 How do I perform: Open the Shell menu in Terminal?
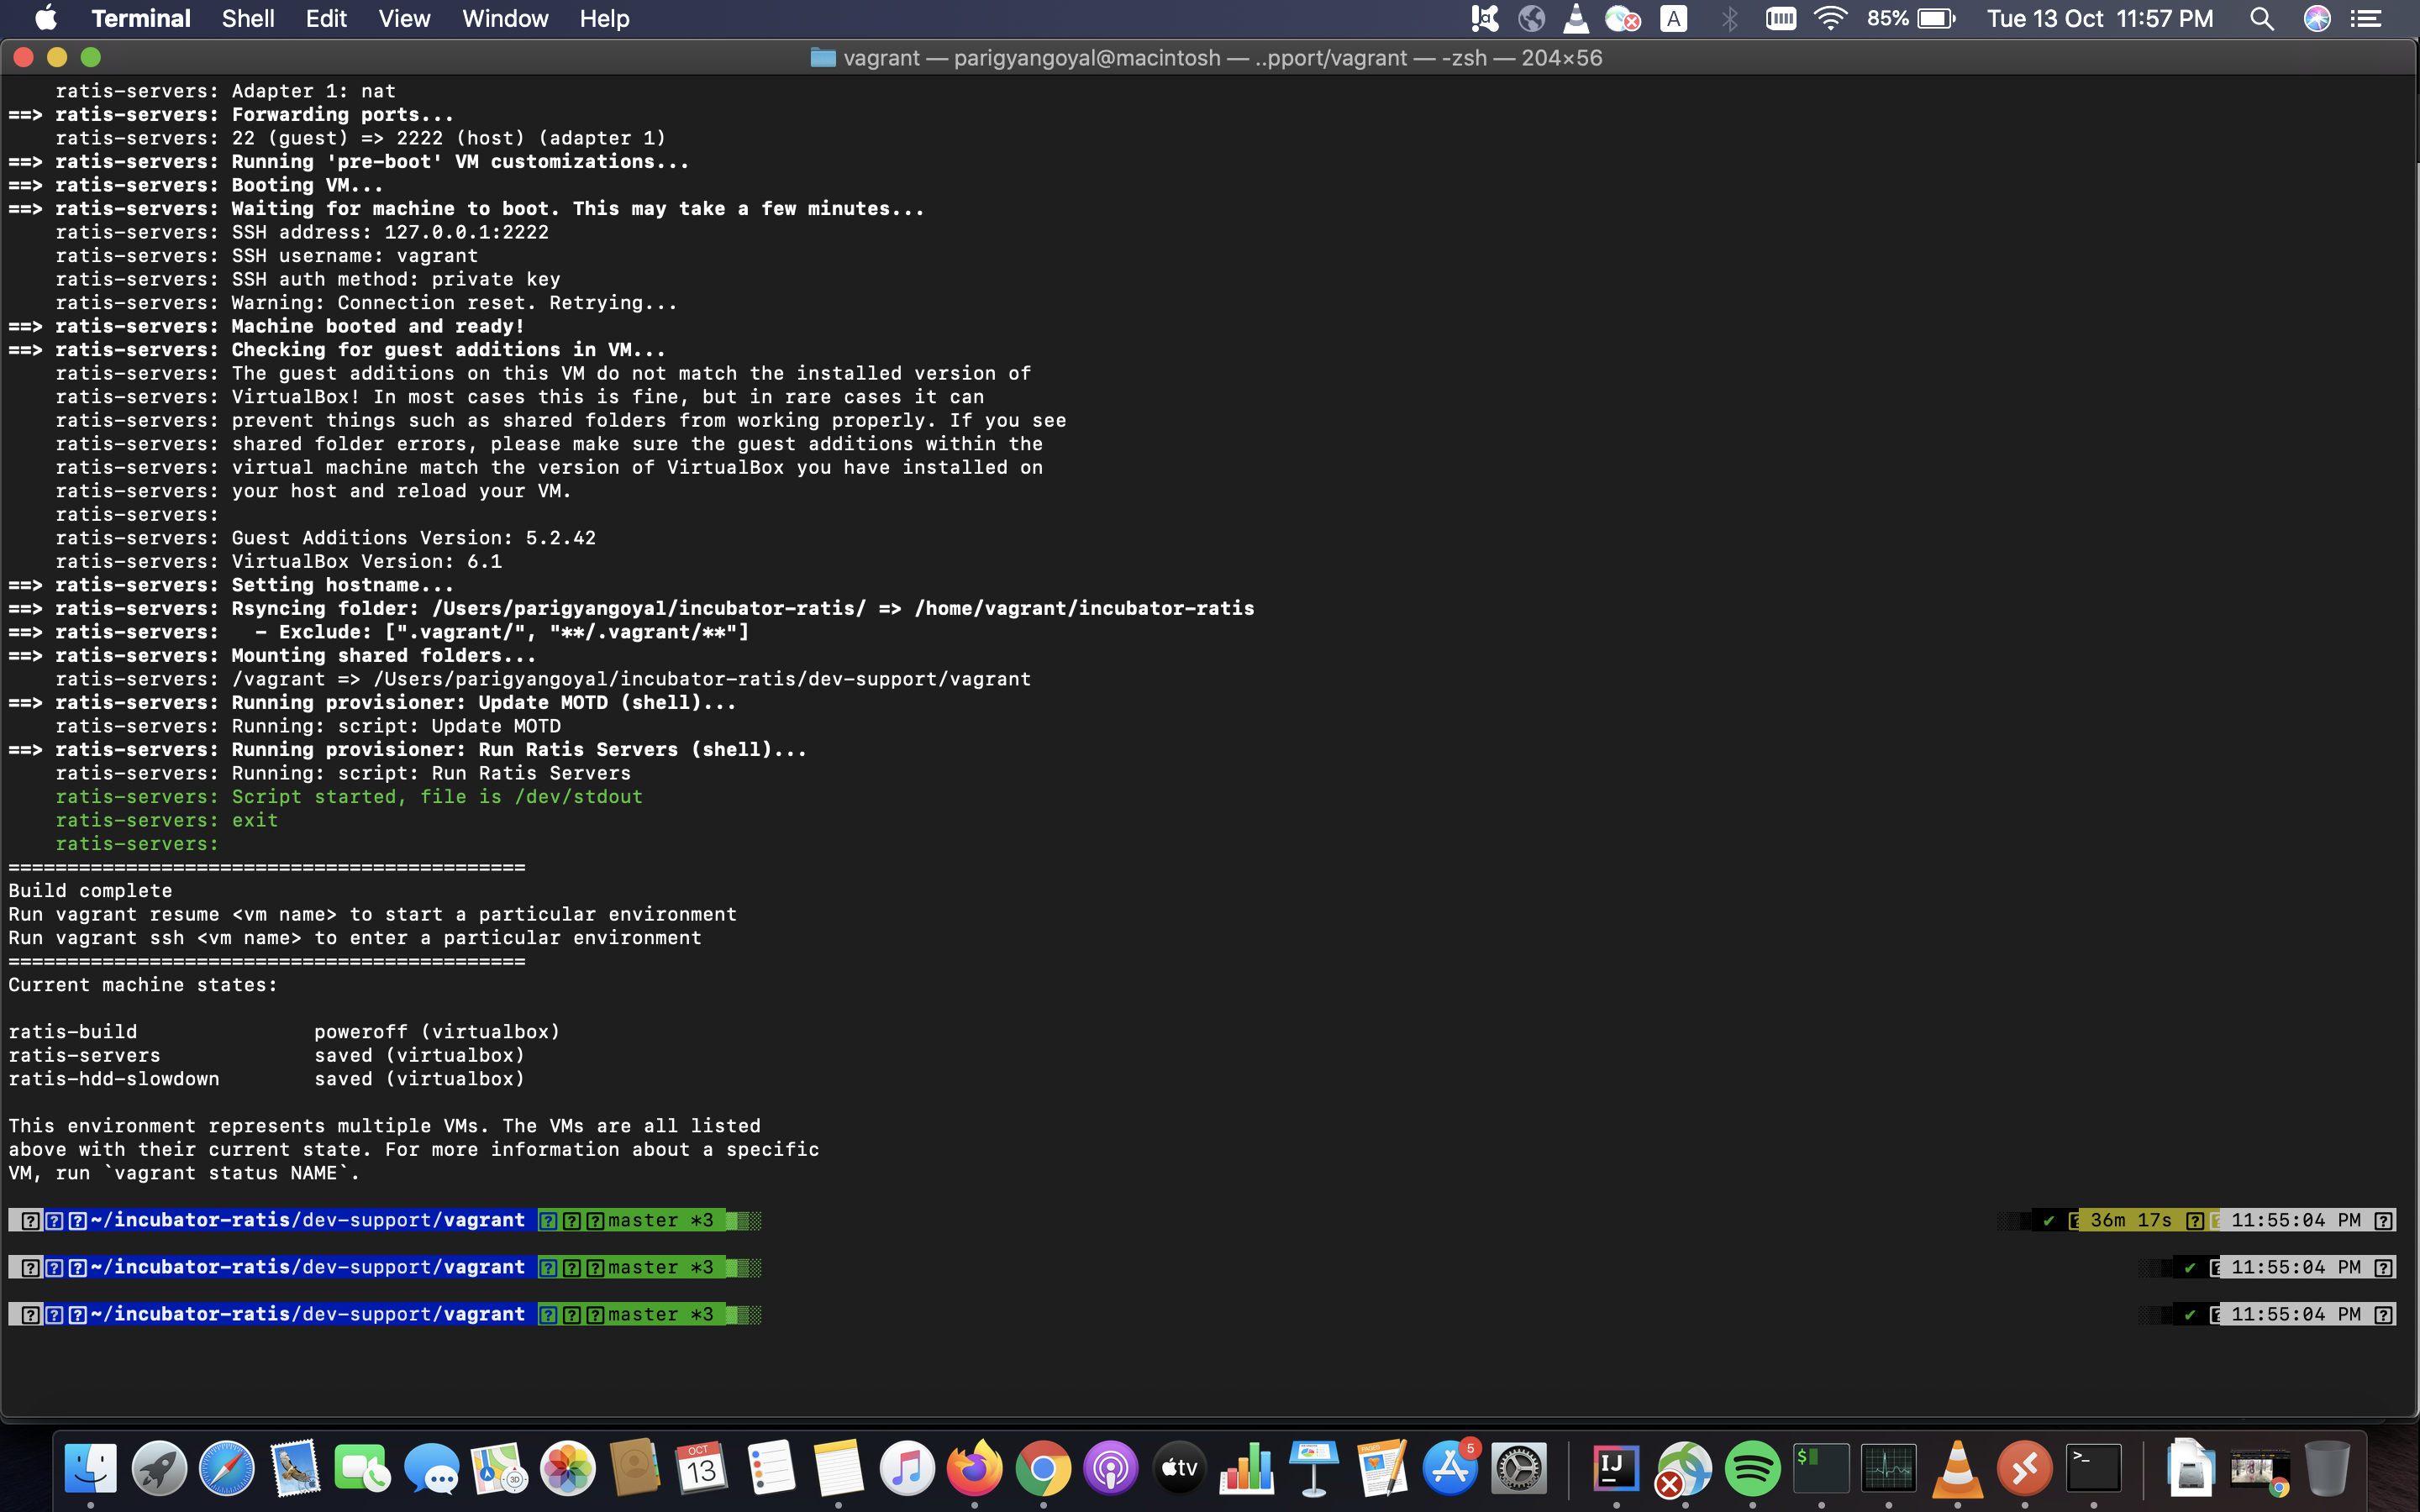click(x=247, y=18)
